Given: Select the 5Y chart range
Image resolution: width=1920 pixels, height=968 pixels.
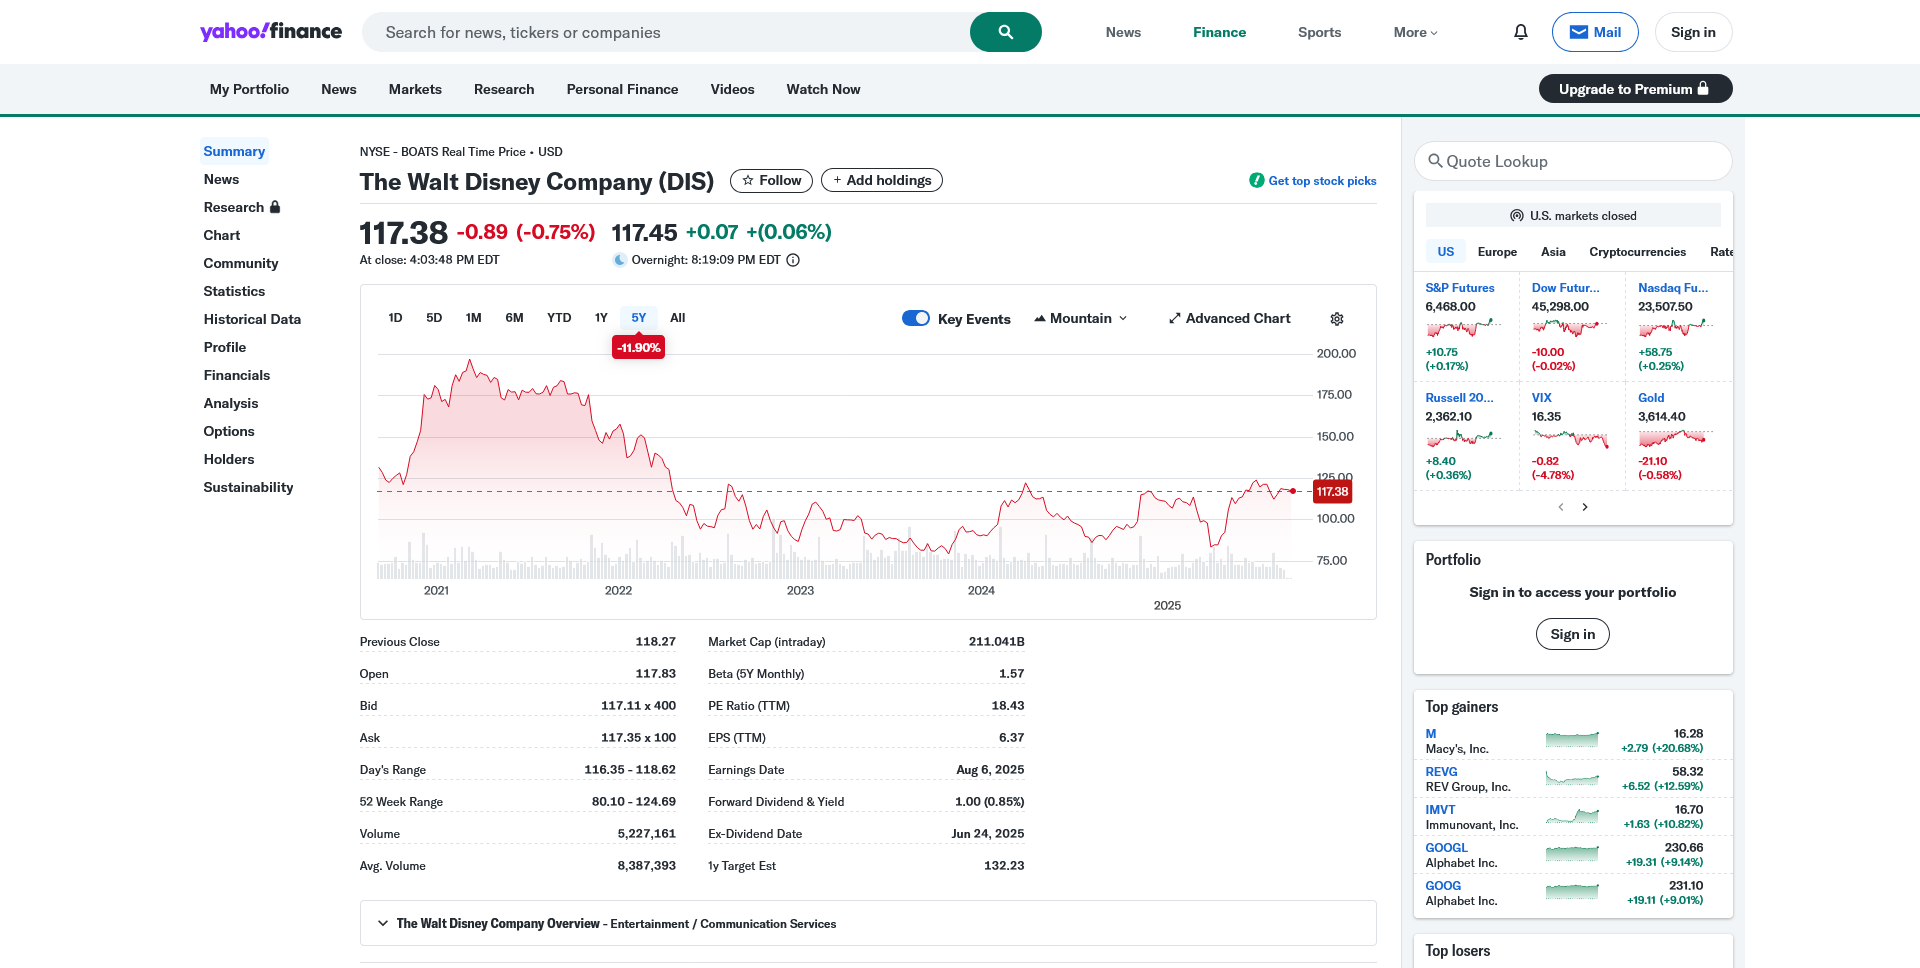Looking at the screenshot, I should (639, 318).
